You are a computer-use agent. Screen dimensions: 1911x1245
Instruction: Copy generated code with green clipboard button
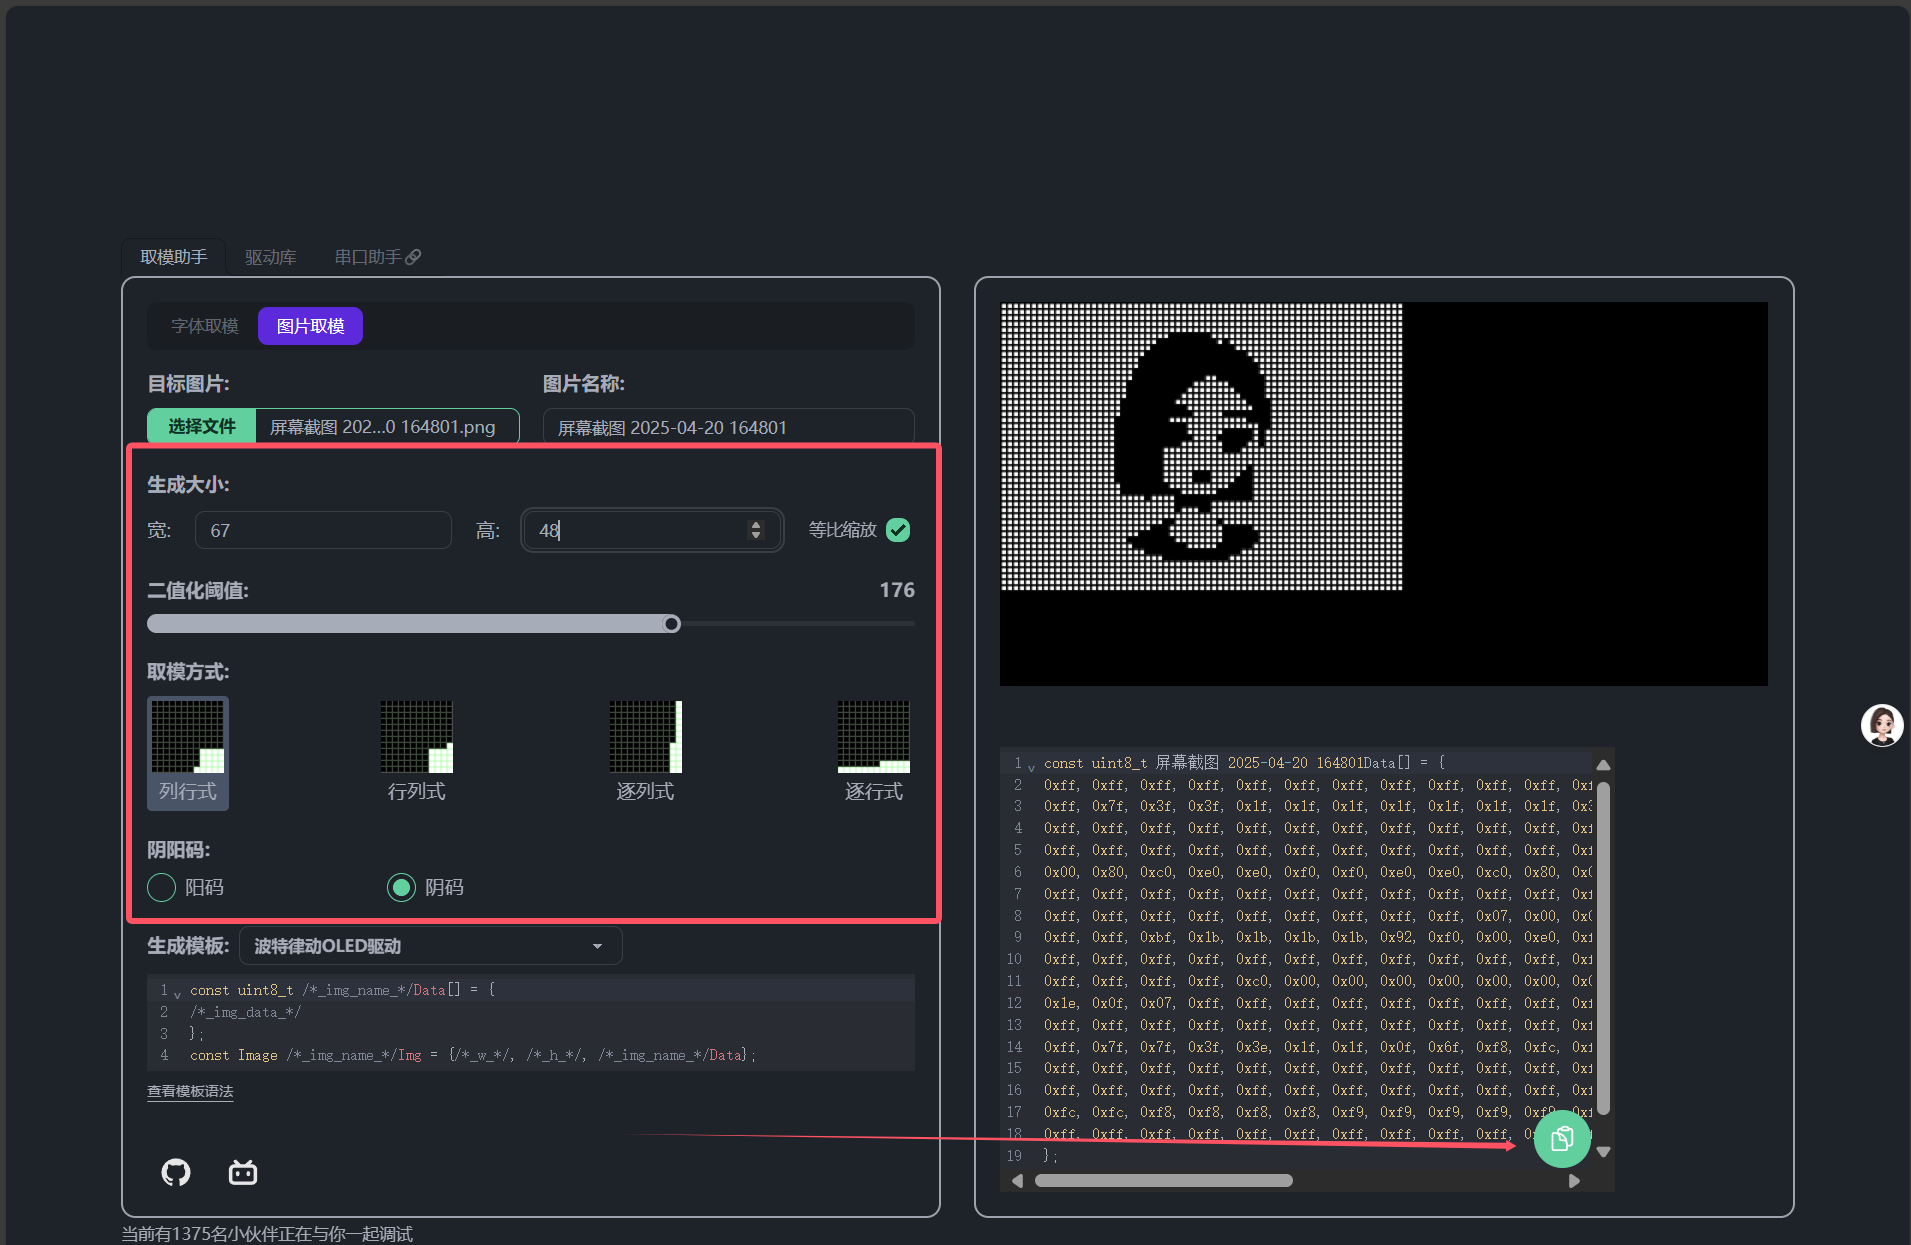pyautogui.click(x=1562, y=1138)
